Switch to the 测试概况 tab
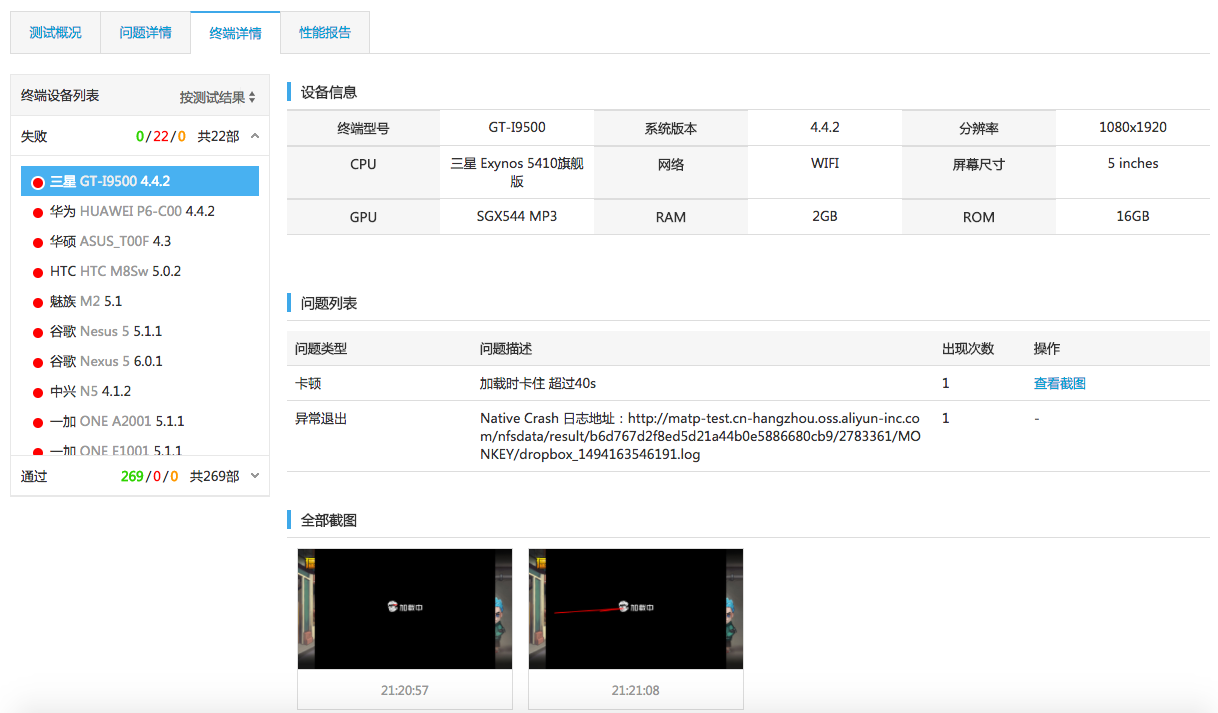The image size is (1218, 713). [55, 33]
